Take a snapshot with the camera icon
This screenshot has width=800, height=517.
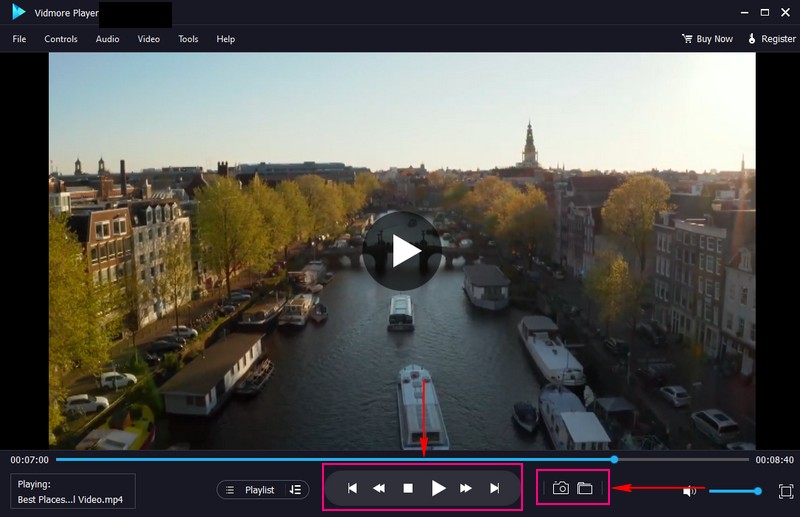tap(561, 489)
